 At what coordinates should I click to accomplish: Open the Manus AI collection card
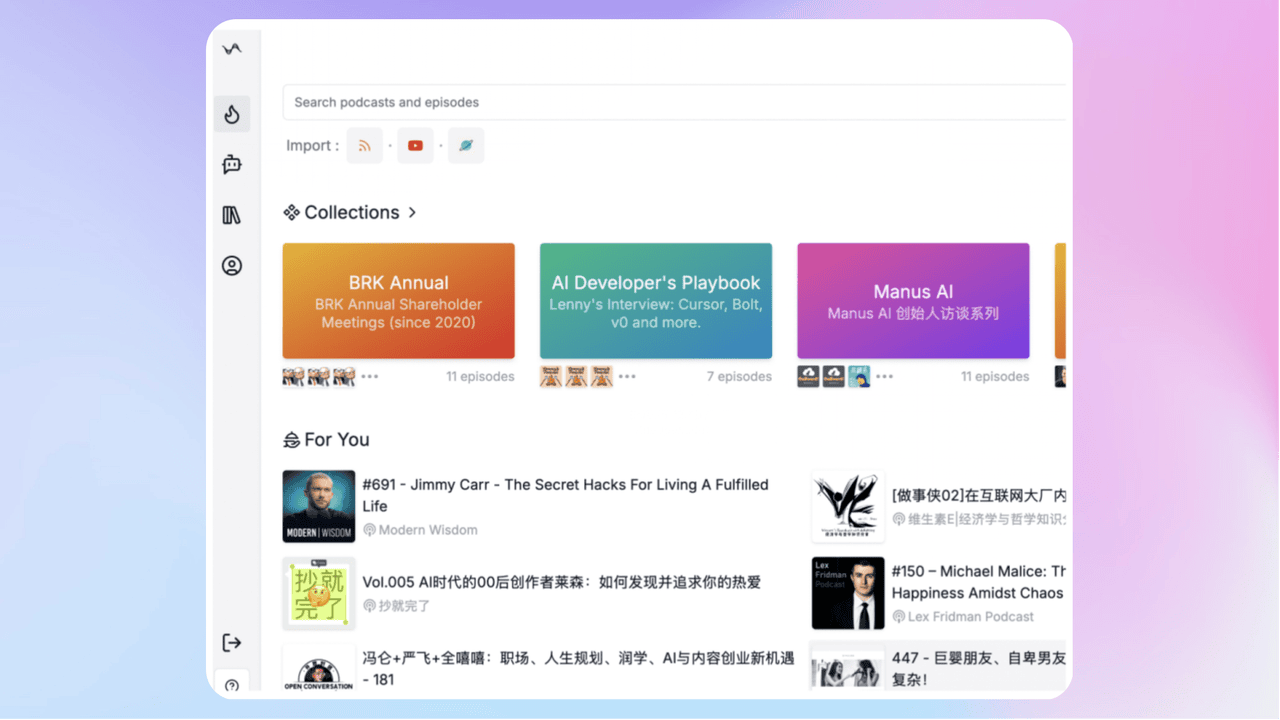tap(912, 301)
